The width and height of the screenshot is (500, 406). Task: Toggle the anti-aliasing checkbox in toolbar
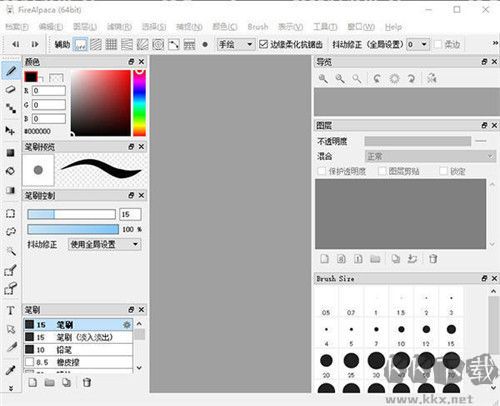(x=263, y=44)
